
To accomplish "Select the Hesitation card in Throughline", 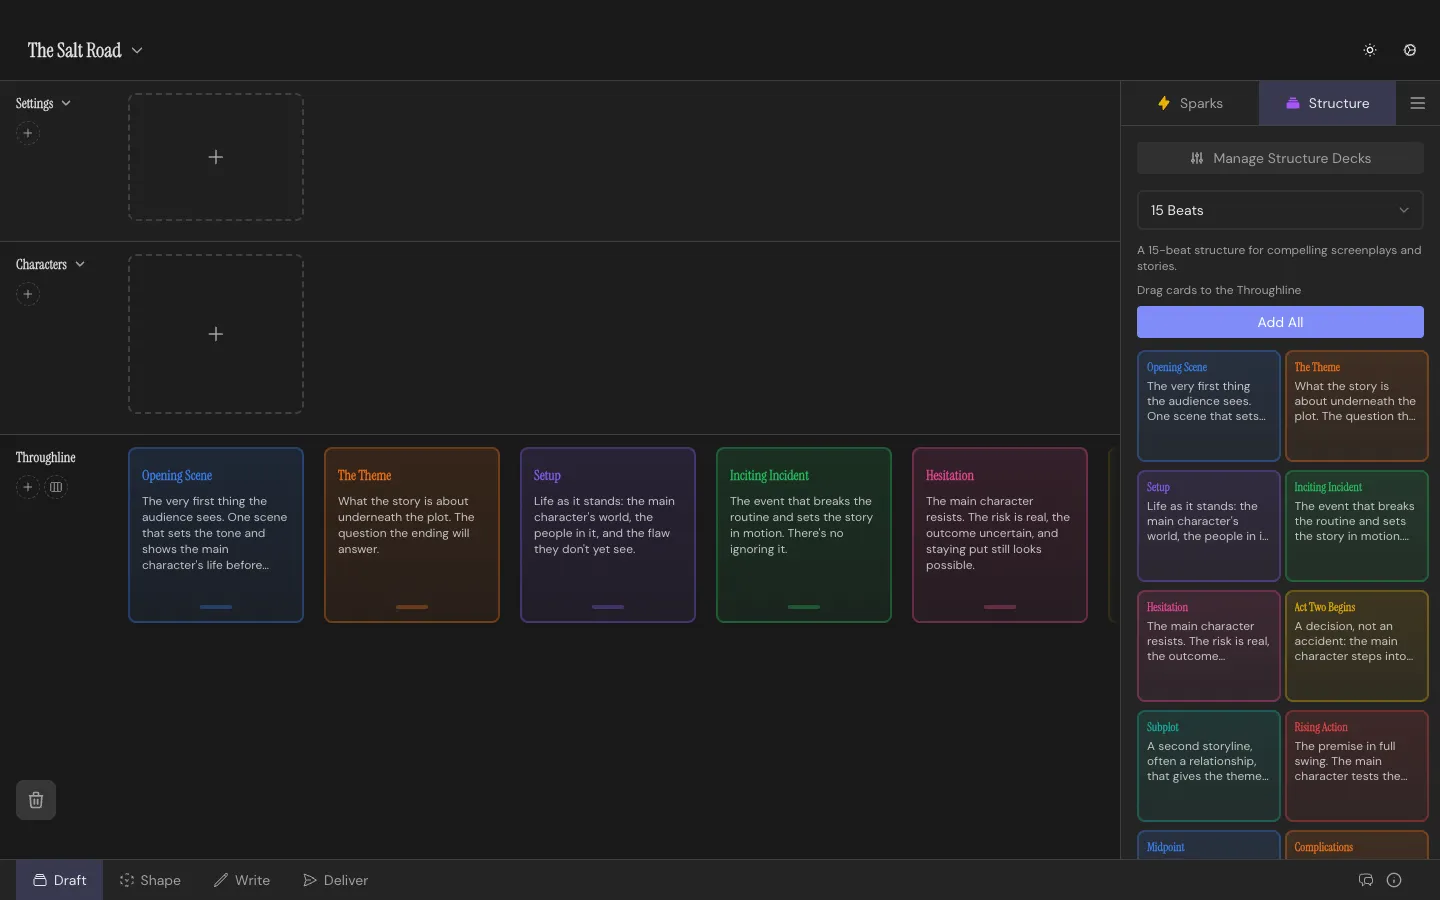I will [1000, 535].
